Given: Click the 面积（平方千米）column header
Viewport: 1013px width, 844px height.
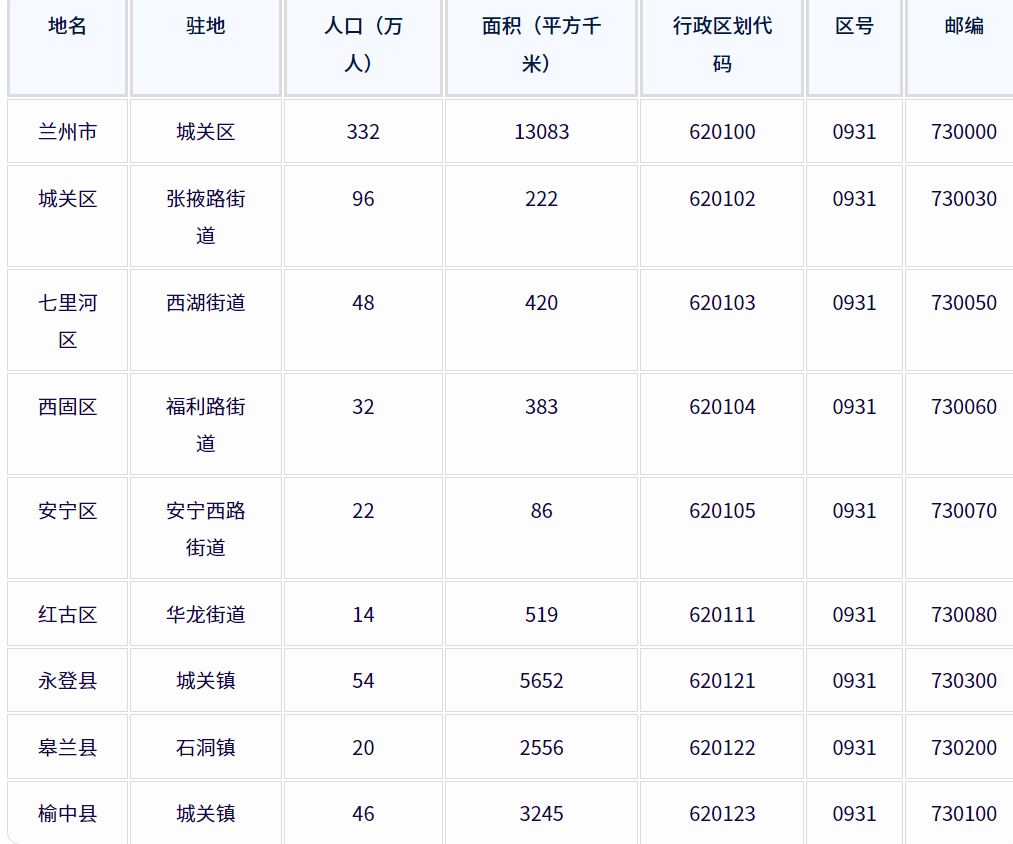Looking at the screenshot, I should pos(541,47).
